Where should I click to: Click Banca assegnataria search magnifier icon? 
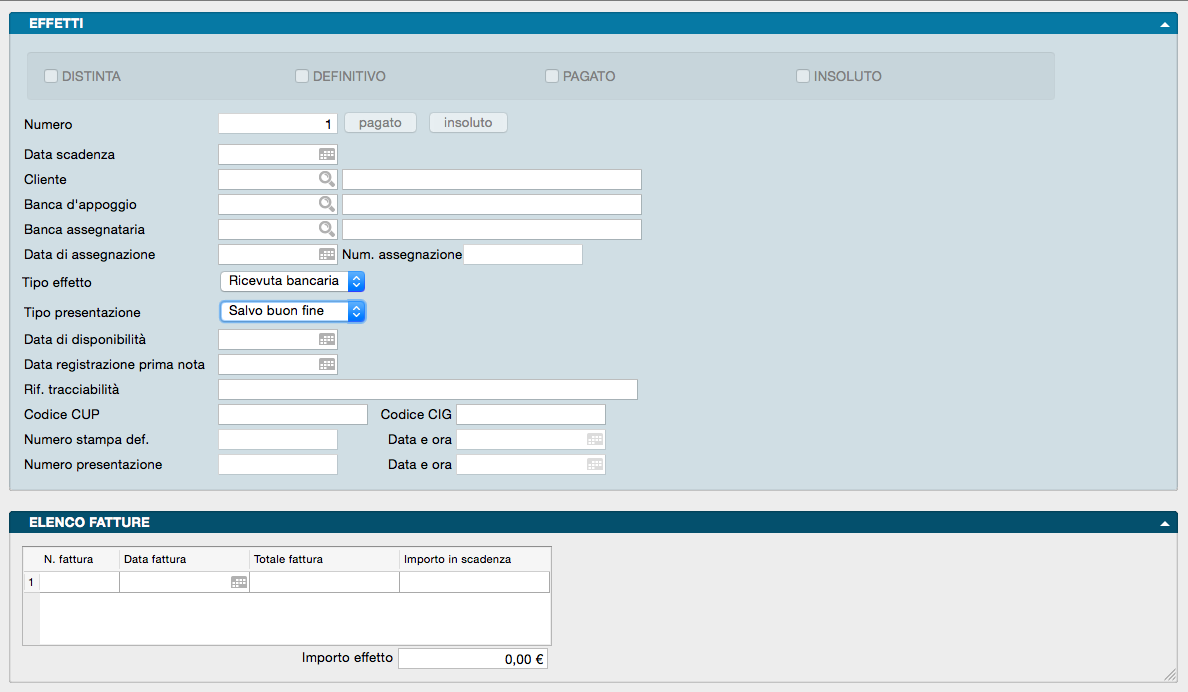[327, 229]
